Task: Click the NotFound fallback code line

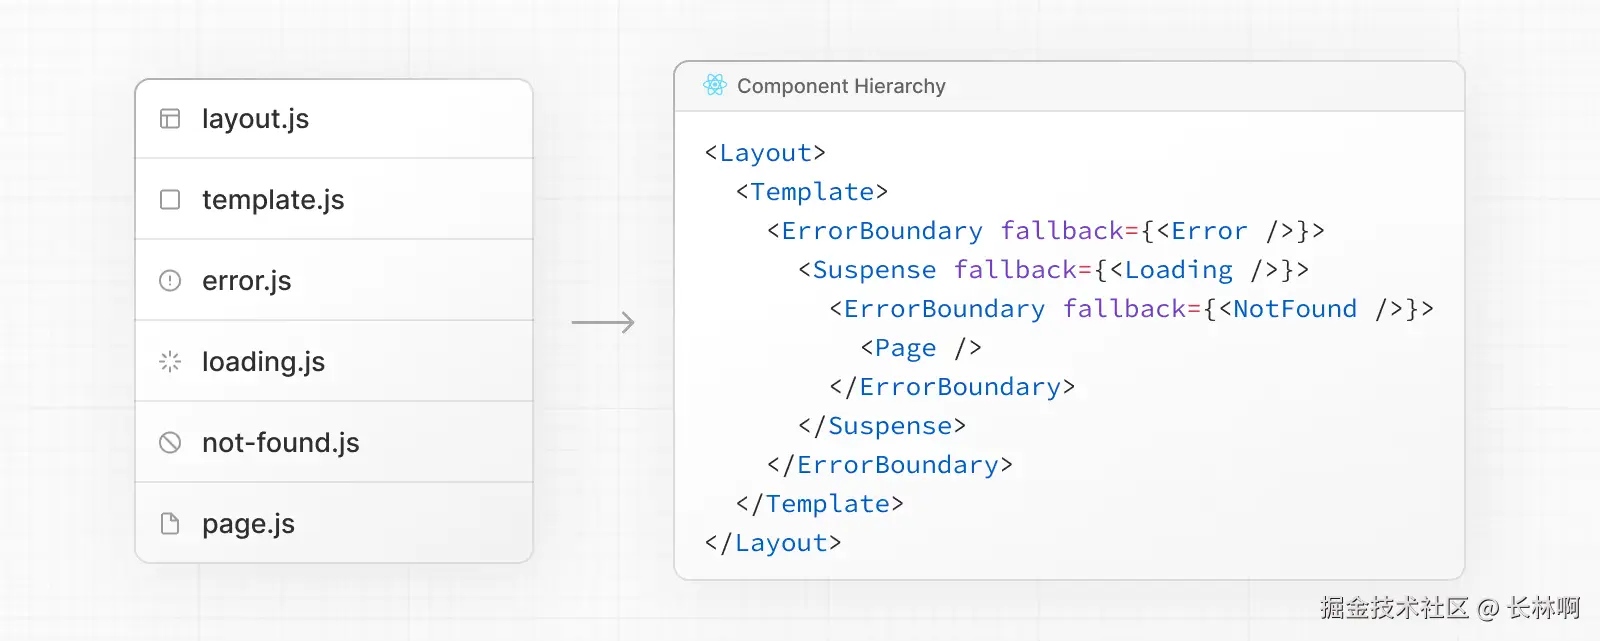Action: click(1131, 309)
